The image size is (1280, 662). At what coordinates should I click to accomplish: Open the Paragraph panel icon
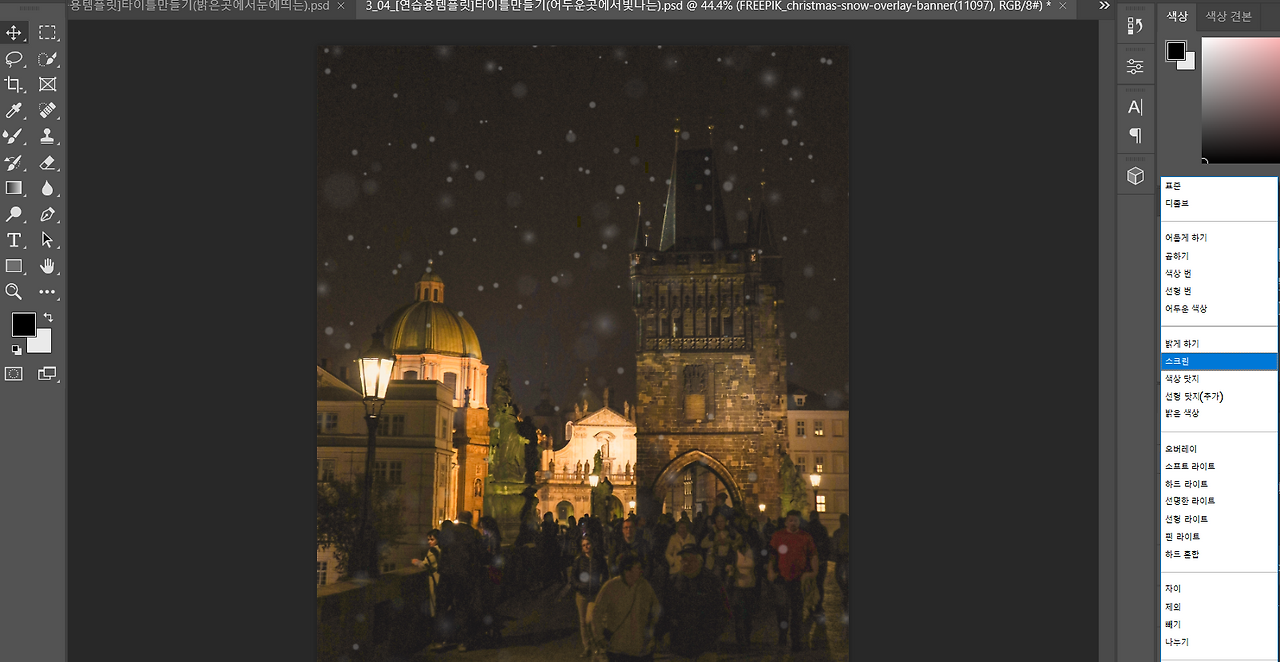pyautogui.click(x=1135, y=135)
